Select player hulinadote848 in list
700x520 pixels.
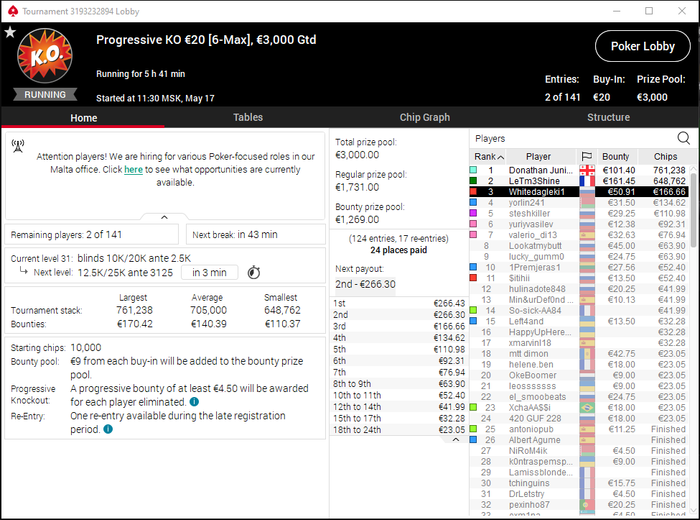click(579, 289)
